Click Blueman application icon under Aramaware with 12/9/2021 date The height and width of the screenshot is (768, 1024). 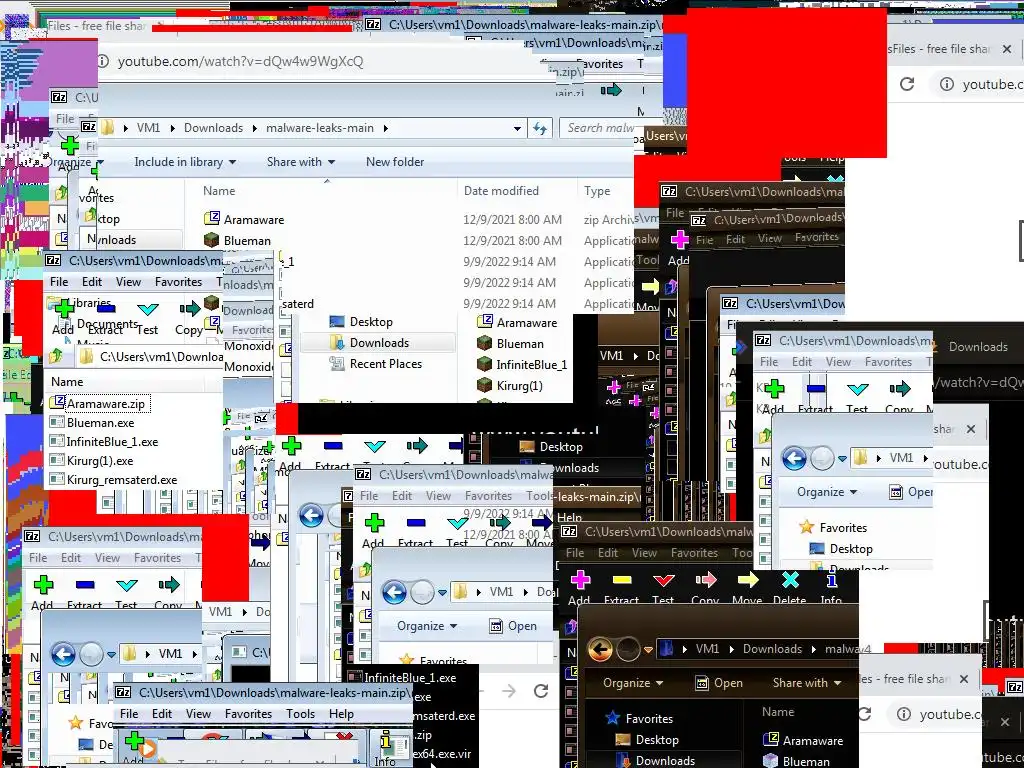click(211, 240)
